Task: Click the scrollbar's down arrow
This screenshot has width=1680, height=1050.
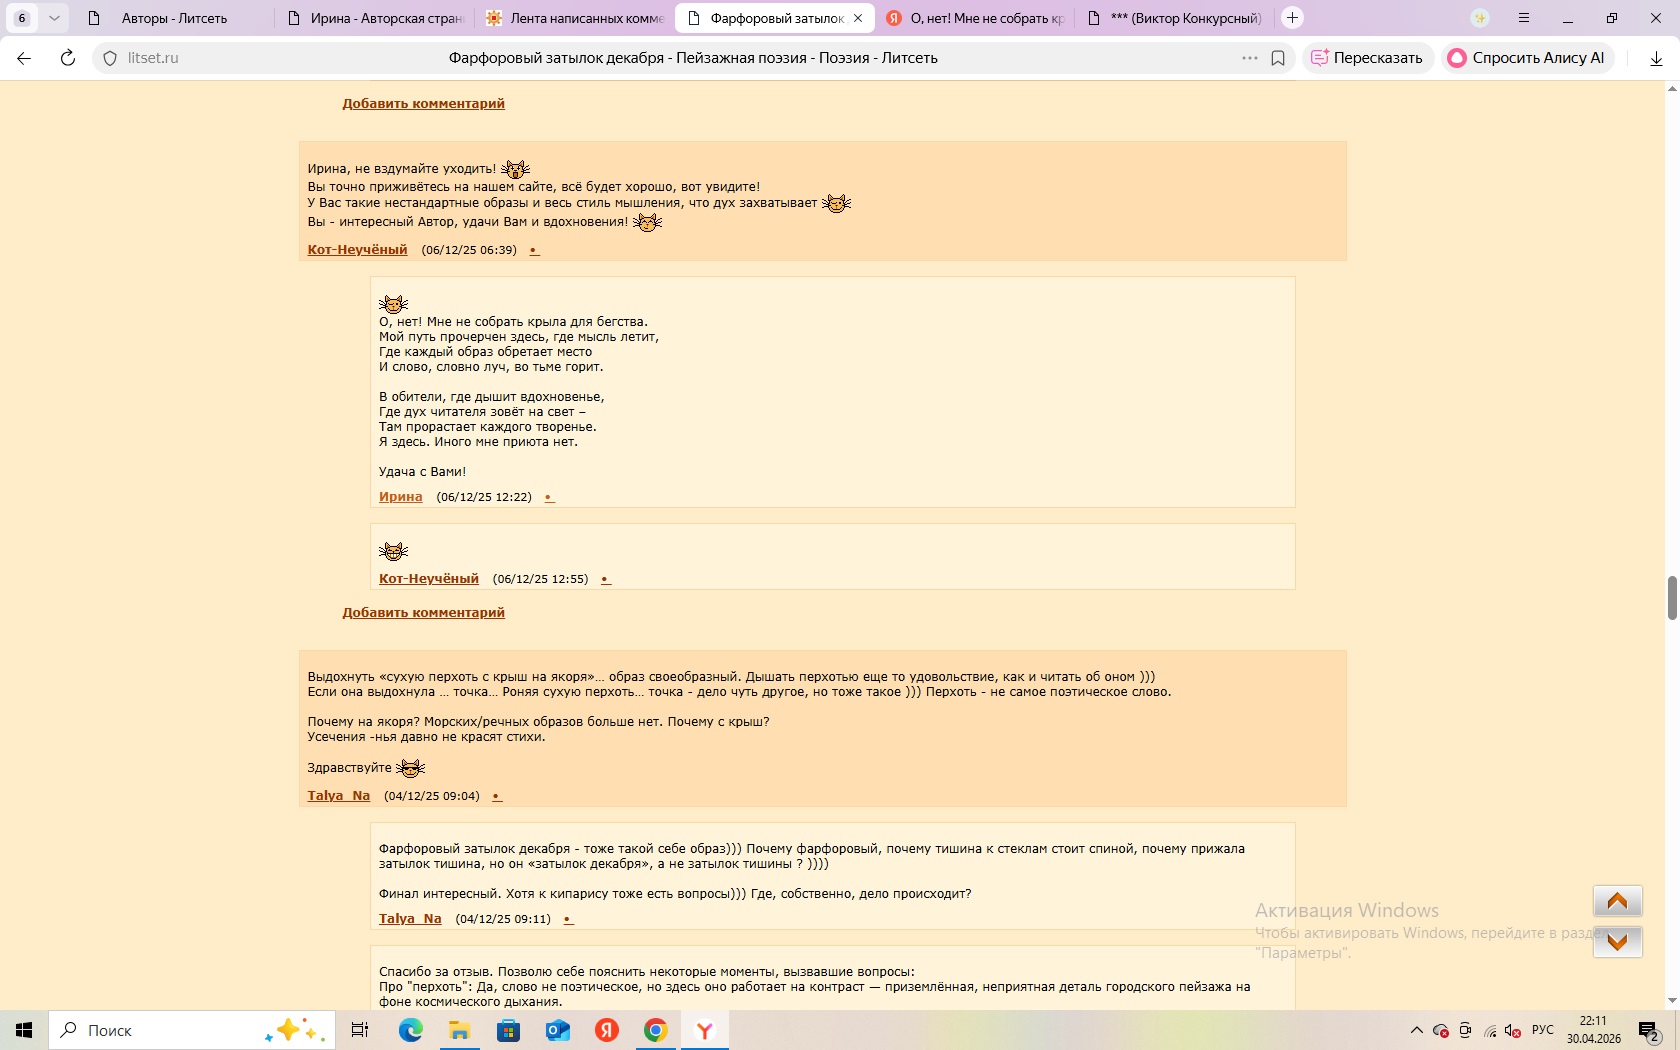Action: coord(1671,1001)
